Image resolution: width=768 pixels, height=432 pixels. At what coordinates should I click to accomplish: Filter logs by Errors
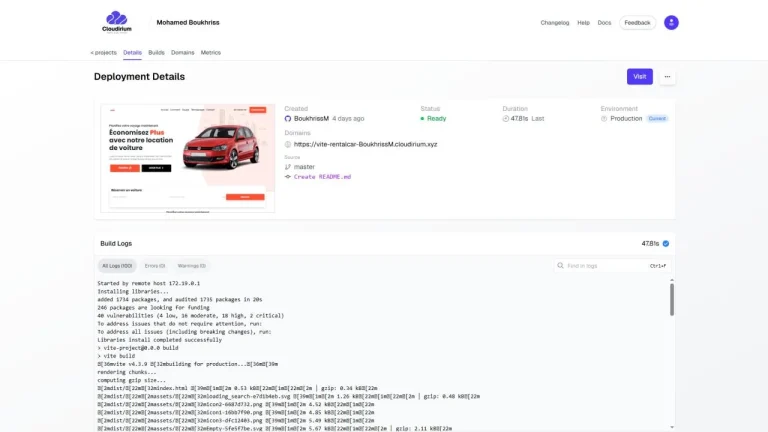coord(155,266)
